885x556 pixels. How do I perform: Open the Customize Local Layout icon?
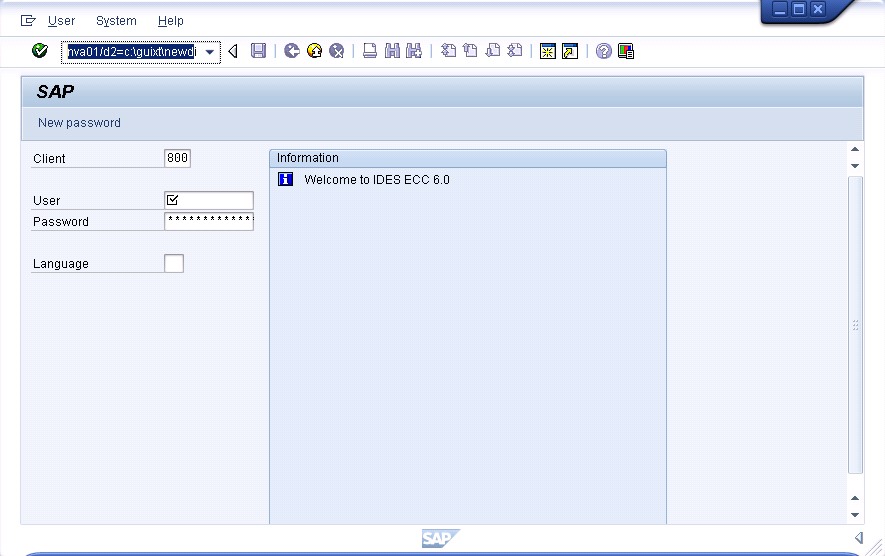626,51
